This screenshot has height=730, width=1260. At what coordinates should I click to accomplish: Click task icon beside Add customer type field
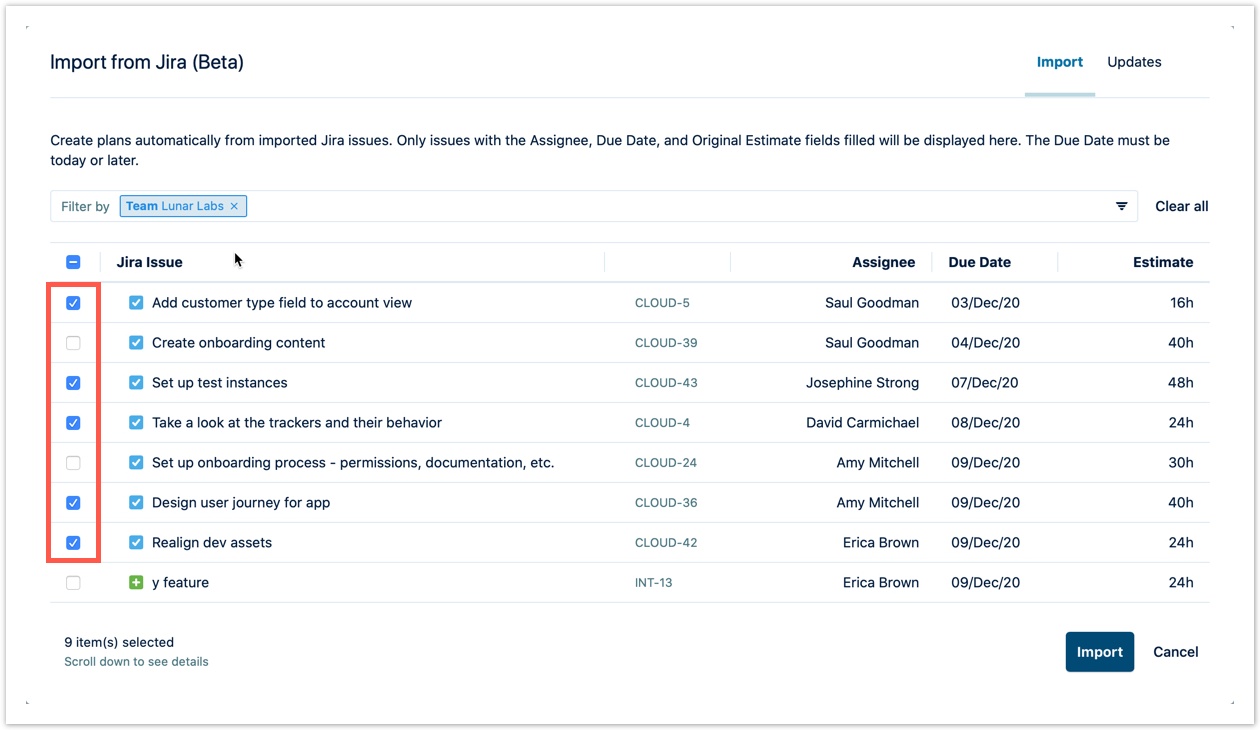click(136, 303)
